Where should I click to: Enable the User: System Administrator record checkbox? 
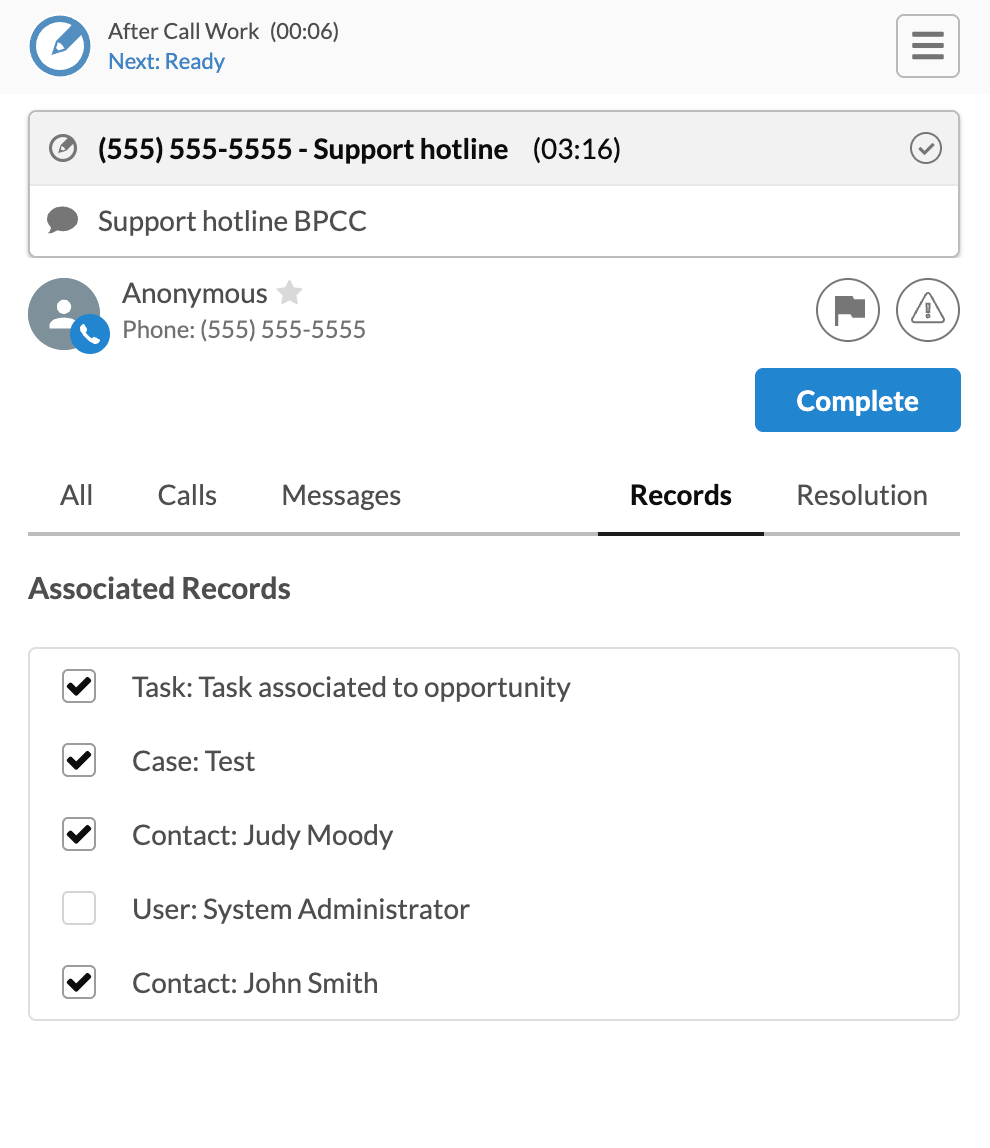(79, 908)
